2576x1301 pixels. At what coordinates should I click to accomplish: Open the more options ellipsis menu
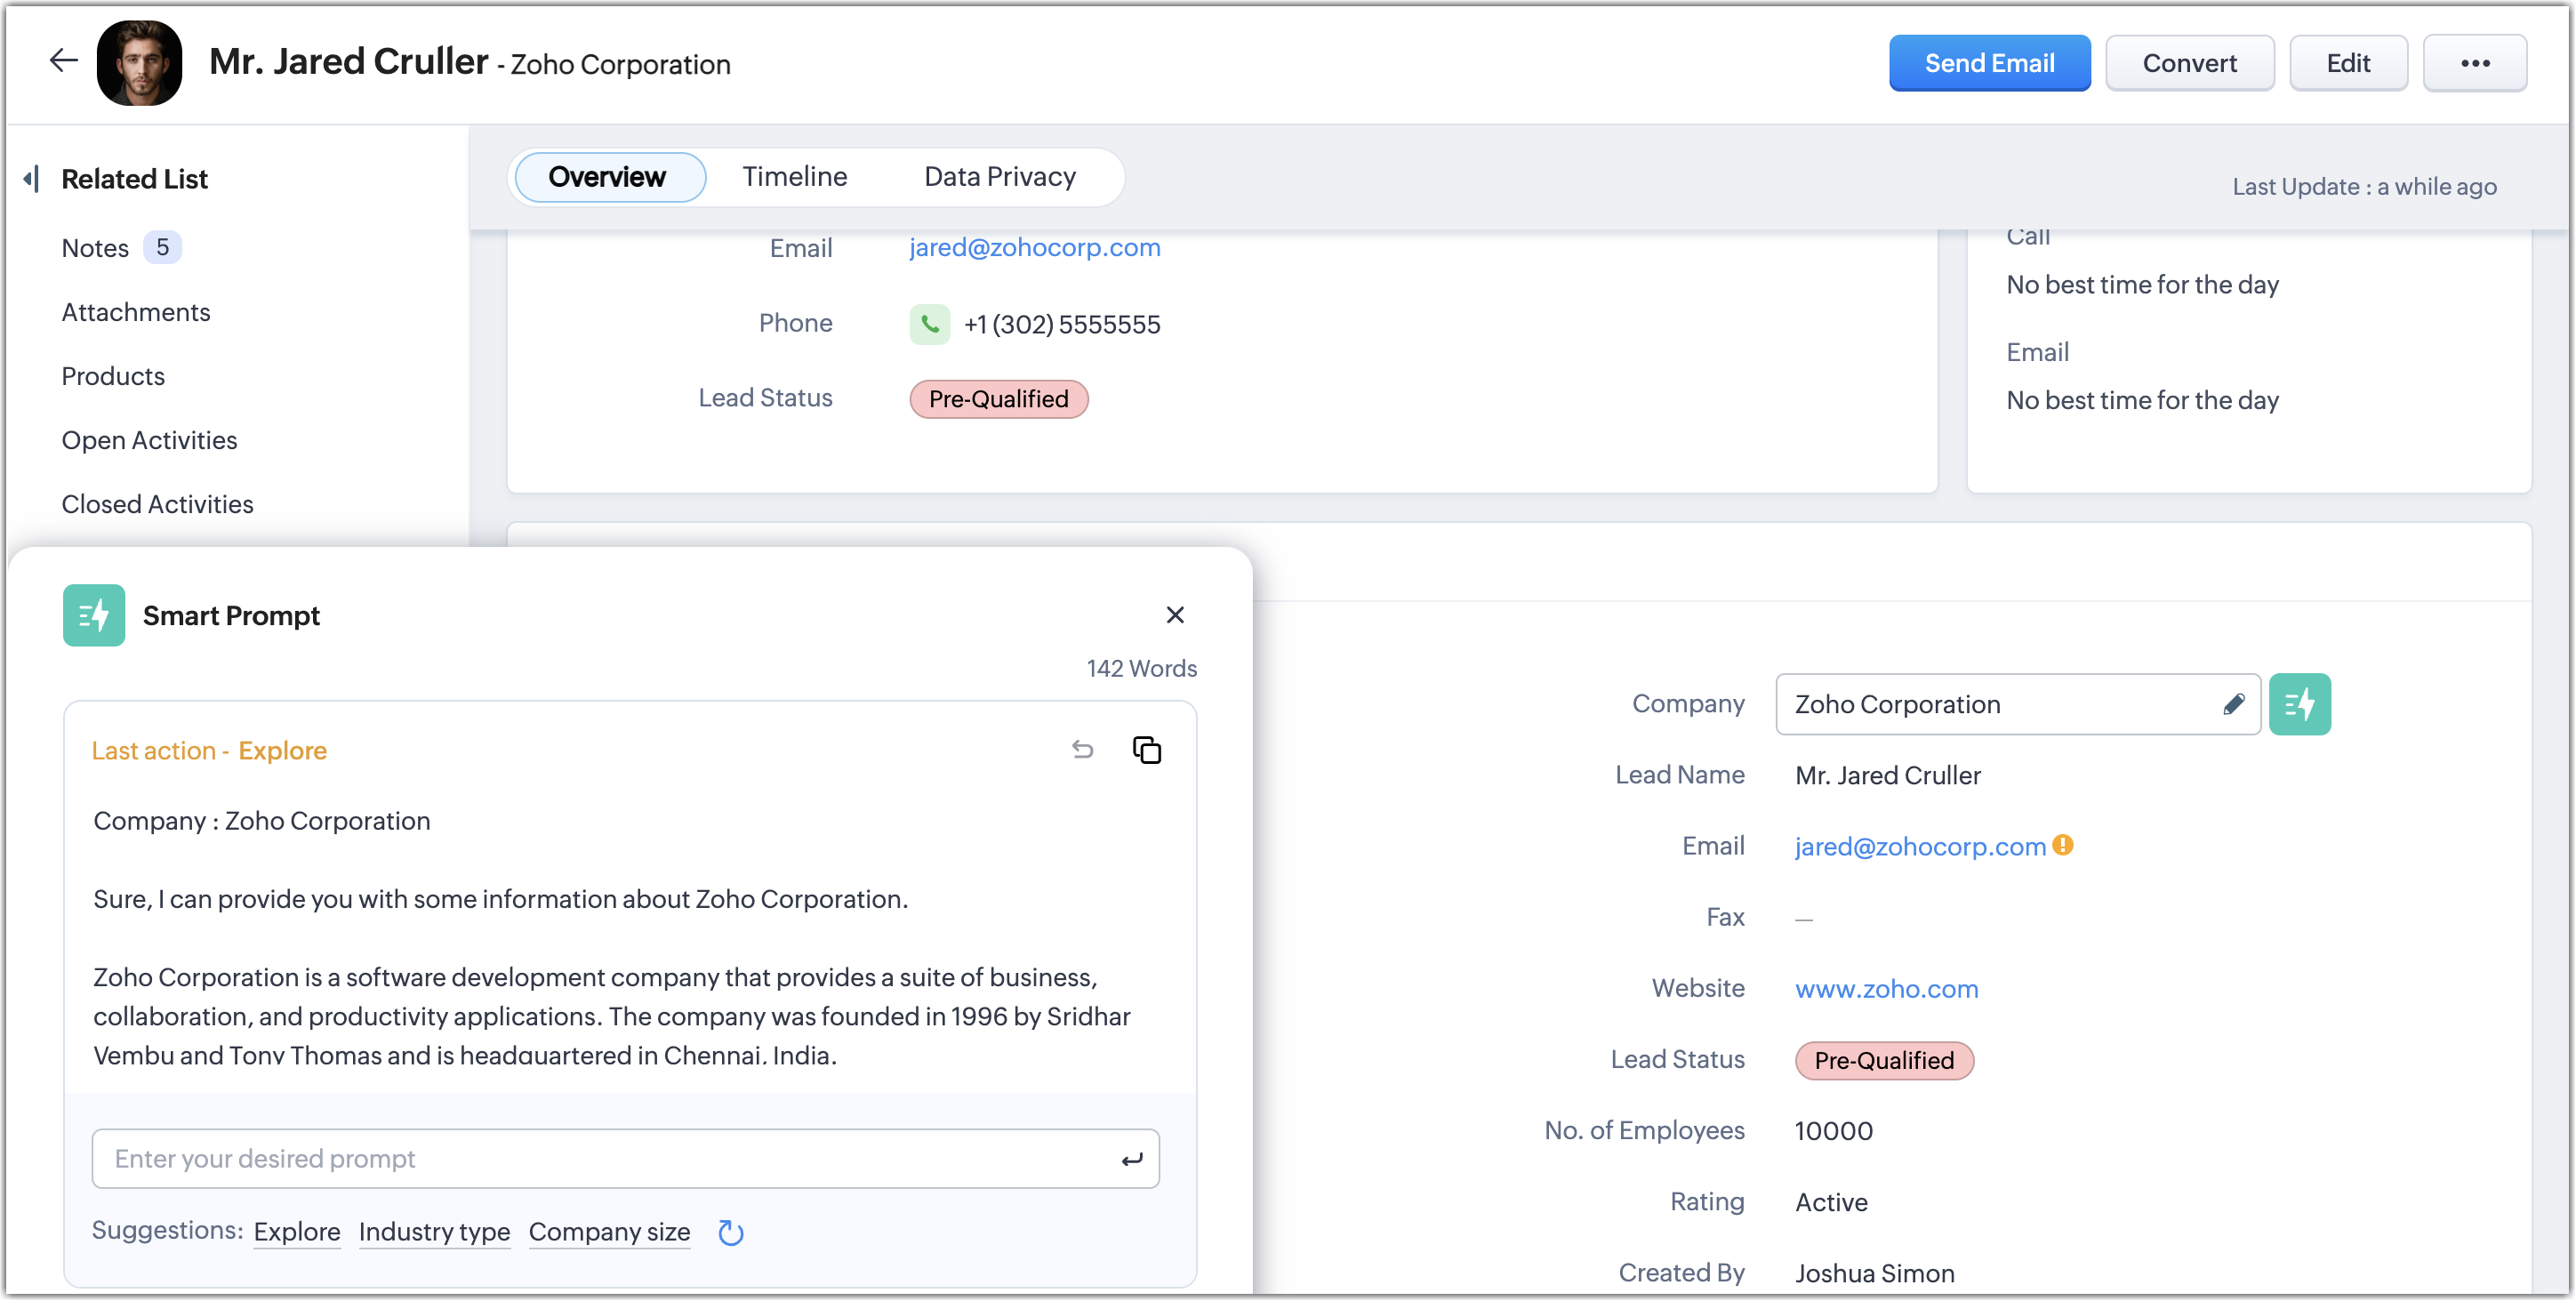point(2474,63)
